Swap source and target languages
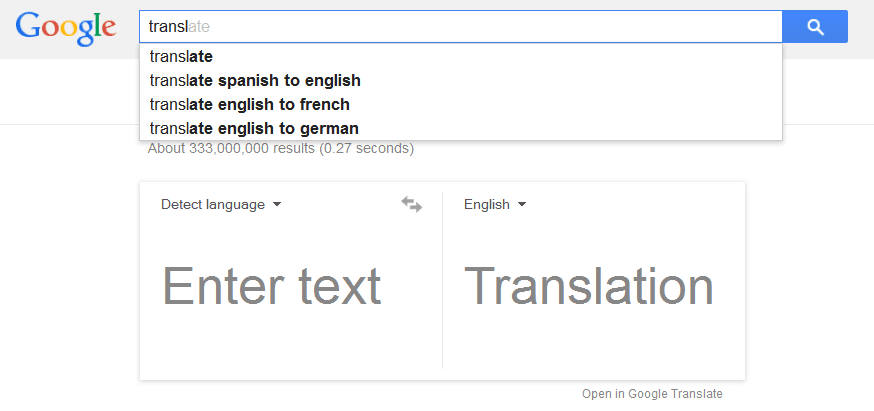The image size is (874, 411). pos(412,204)
